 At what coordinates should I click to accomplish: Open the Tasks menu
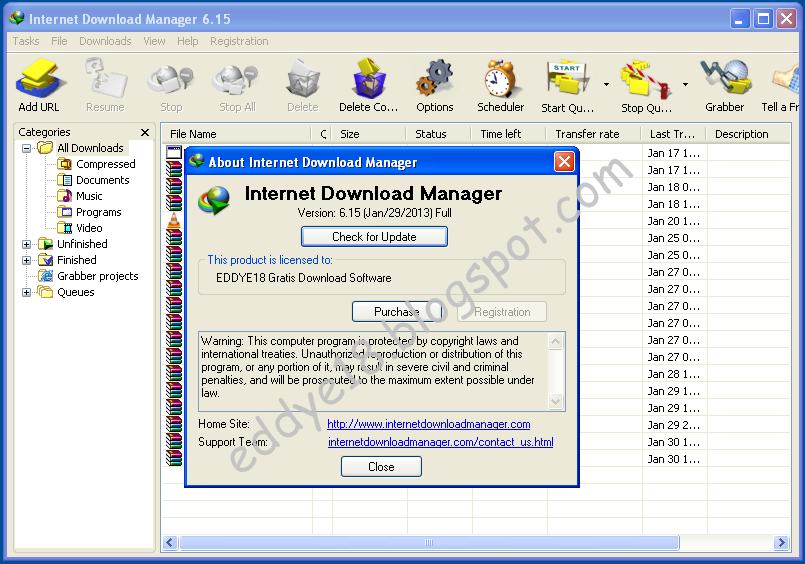click(x=26, y=41)
